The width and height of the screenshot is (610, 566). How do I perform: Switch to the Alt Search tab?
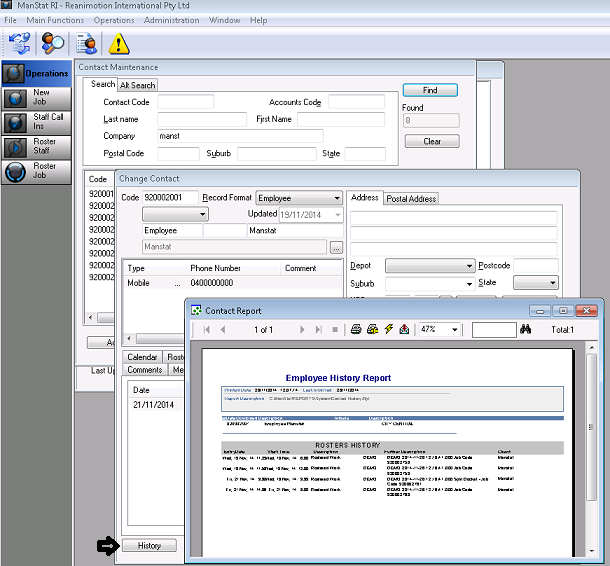point(138,85)
